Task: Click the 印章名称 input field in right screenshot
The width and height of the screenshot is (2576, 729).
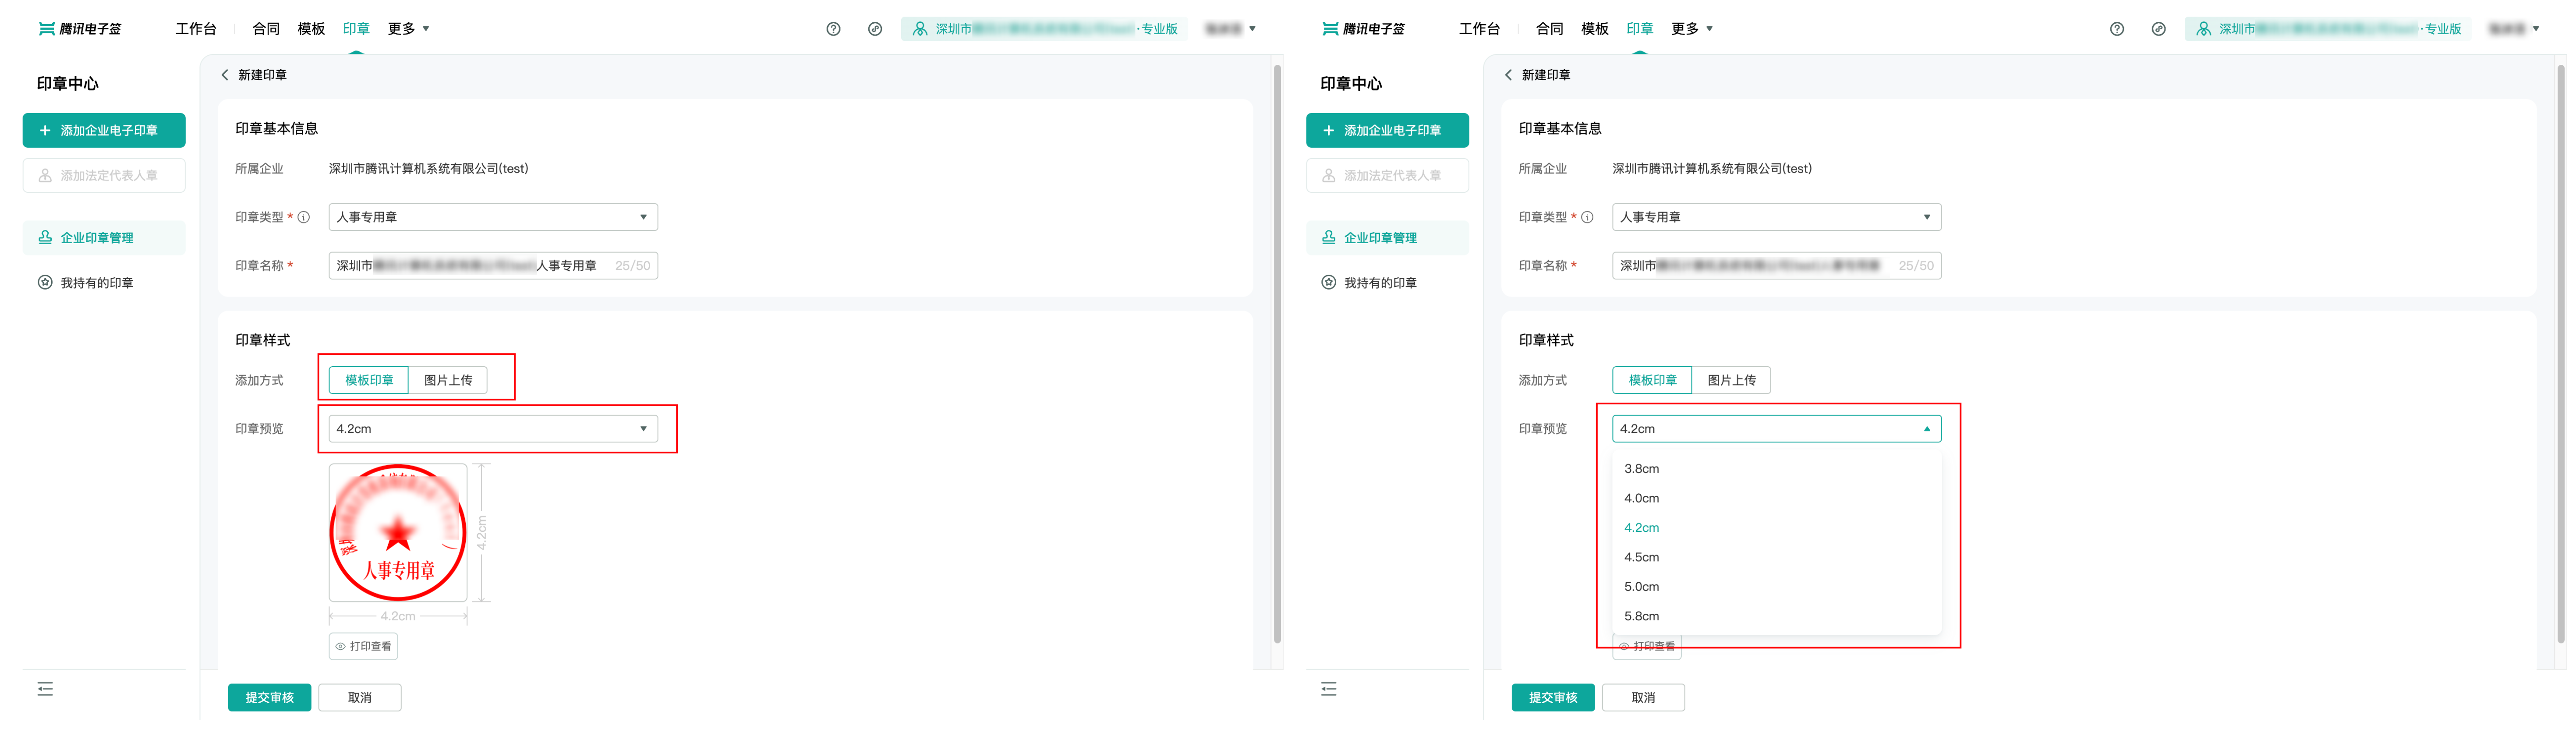Action: point(1777,266)
